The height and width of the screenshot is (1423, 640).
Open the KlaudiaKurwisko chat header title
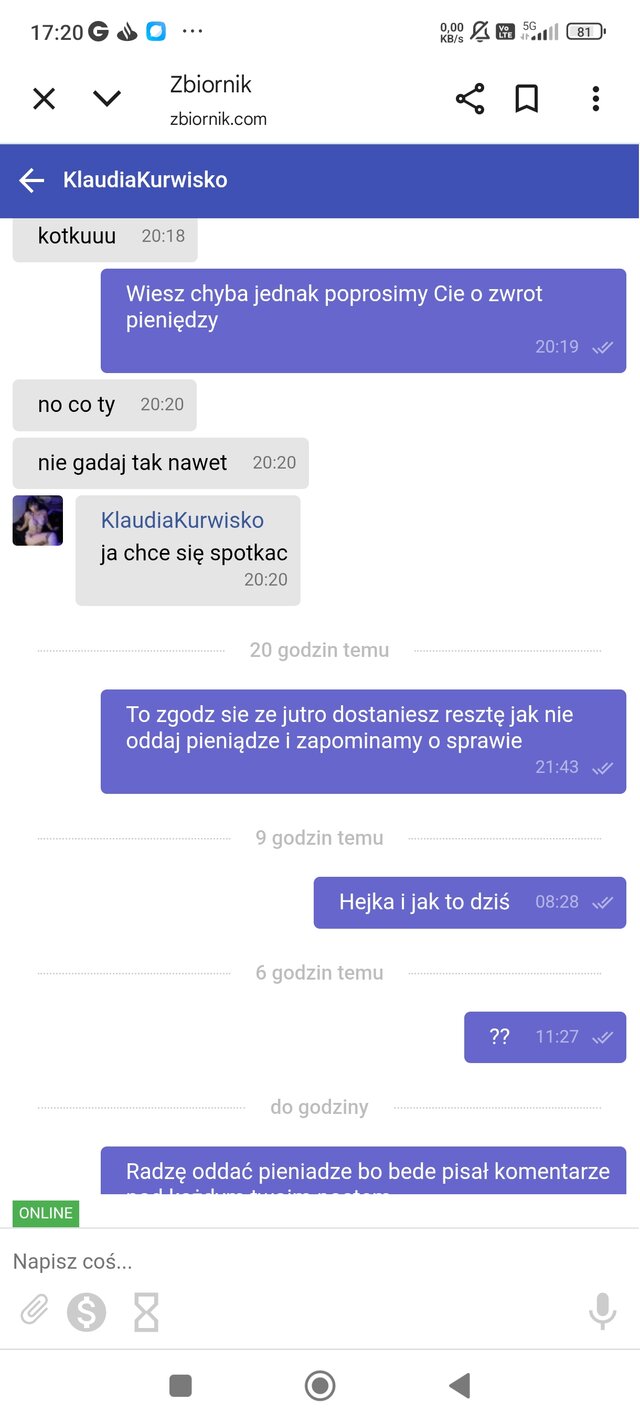coord(145,180)
